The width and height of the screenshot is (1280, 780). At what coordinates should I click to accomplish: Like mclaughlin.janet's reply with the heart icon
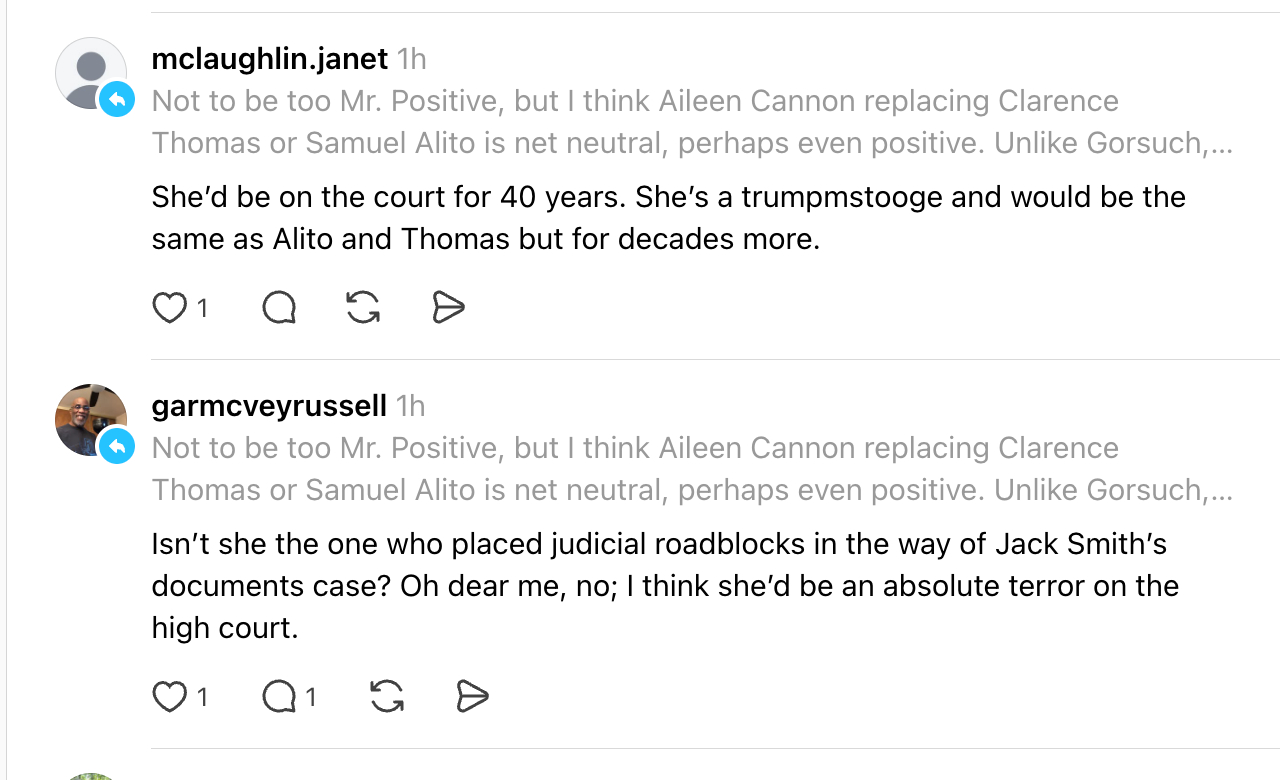tap(169, 308)
